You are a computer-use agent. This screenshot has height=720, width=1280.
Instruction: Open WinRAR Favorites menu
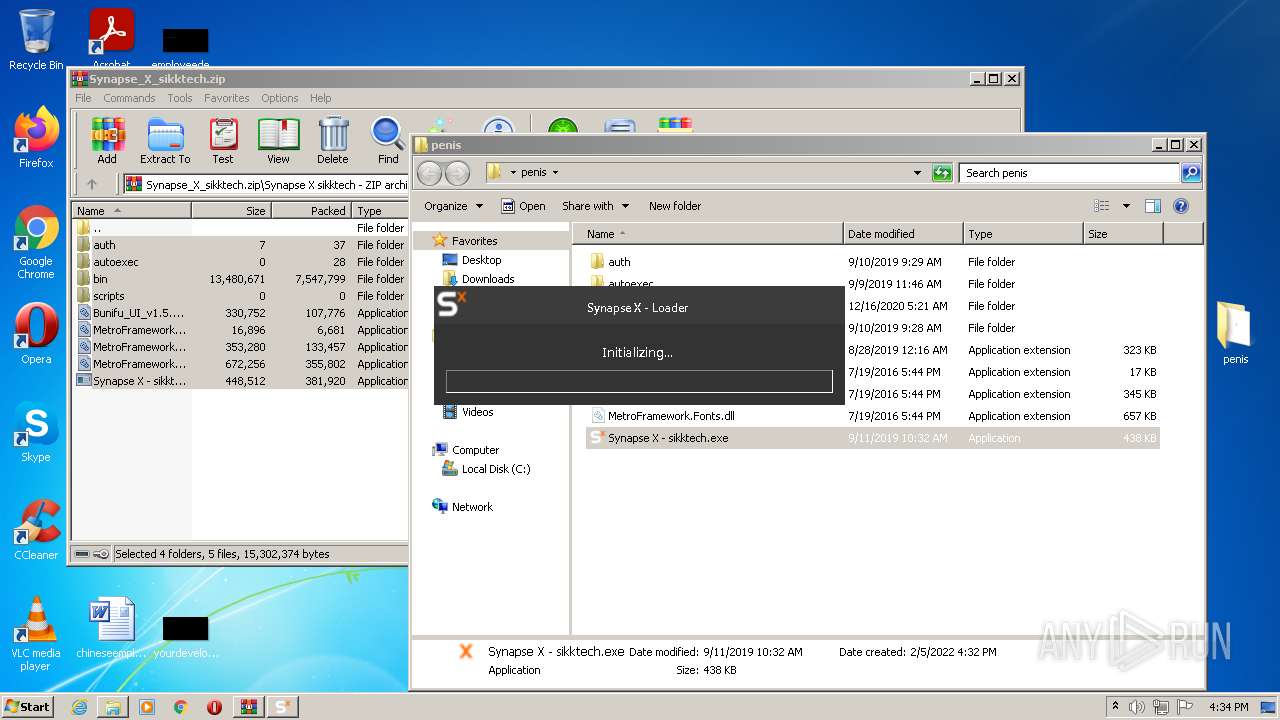[x=227, y=98]
